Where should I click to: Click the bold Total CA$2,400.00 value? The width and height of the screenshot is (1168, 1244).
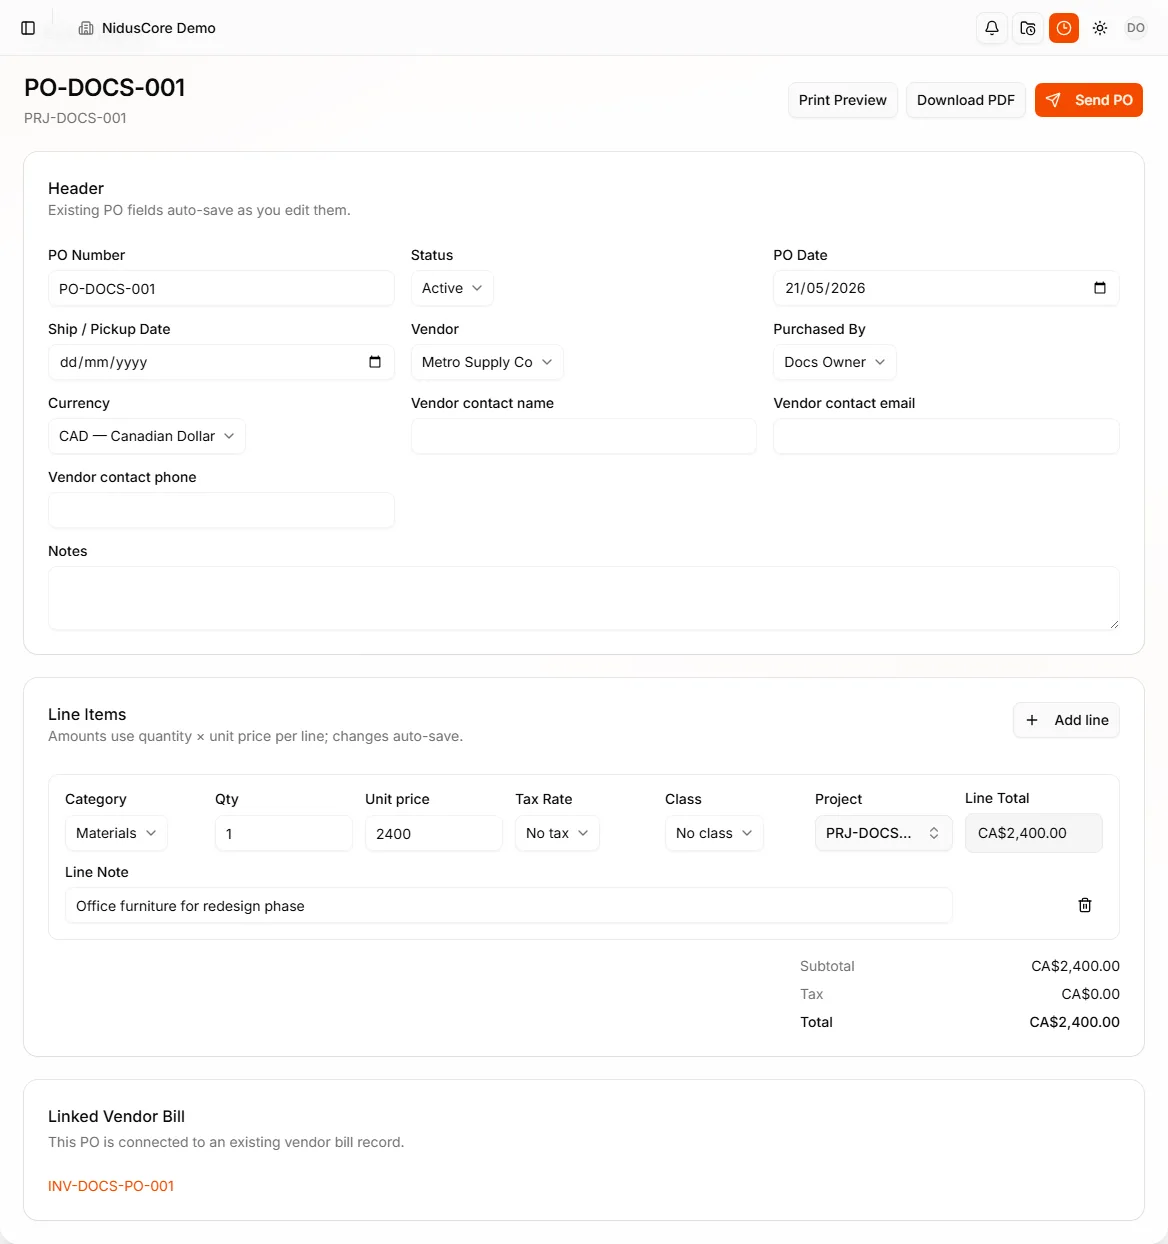1074,1022
